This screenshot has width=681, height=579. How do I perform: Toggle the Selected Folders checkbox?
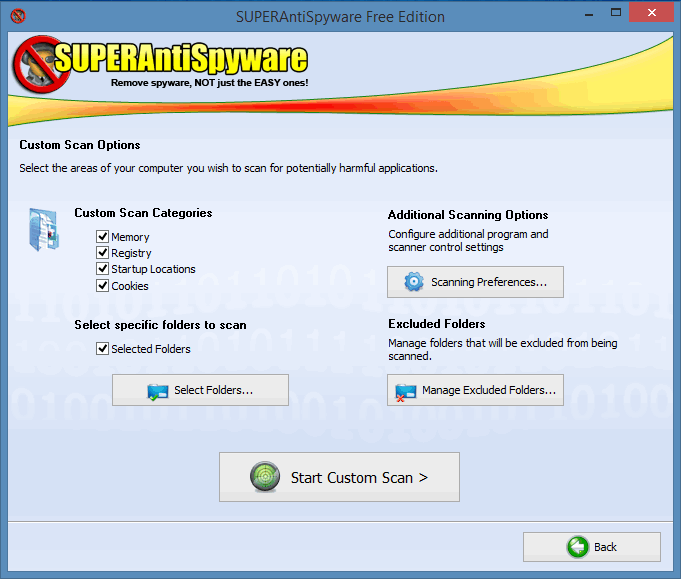tap(102, 349)
